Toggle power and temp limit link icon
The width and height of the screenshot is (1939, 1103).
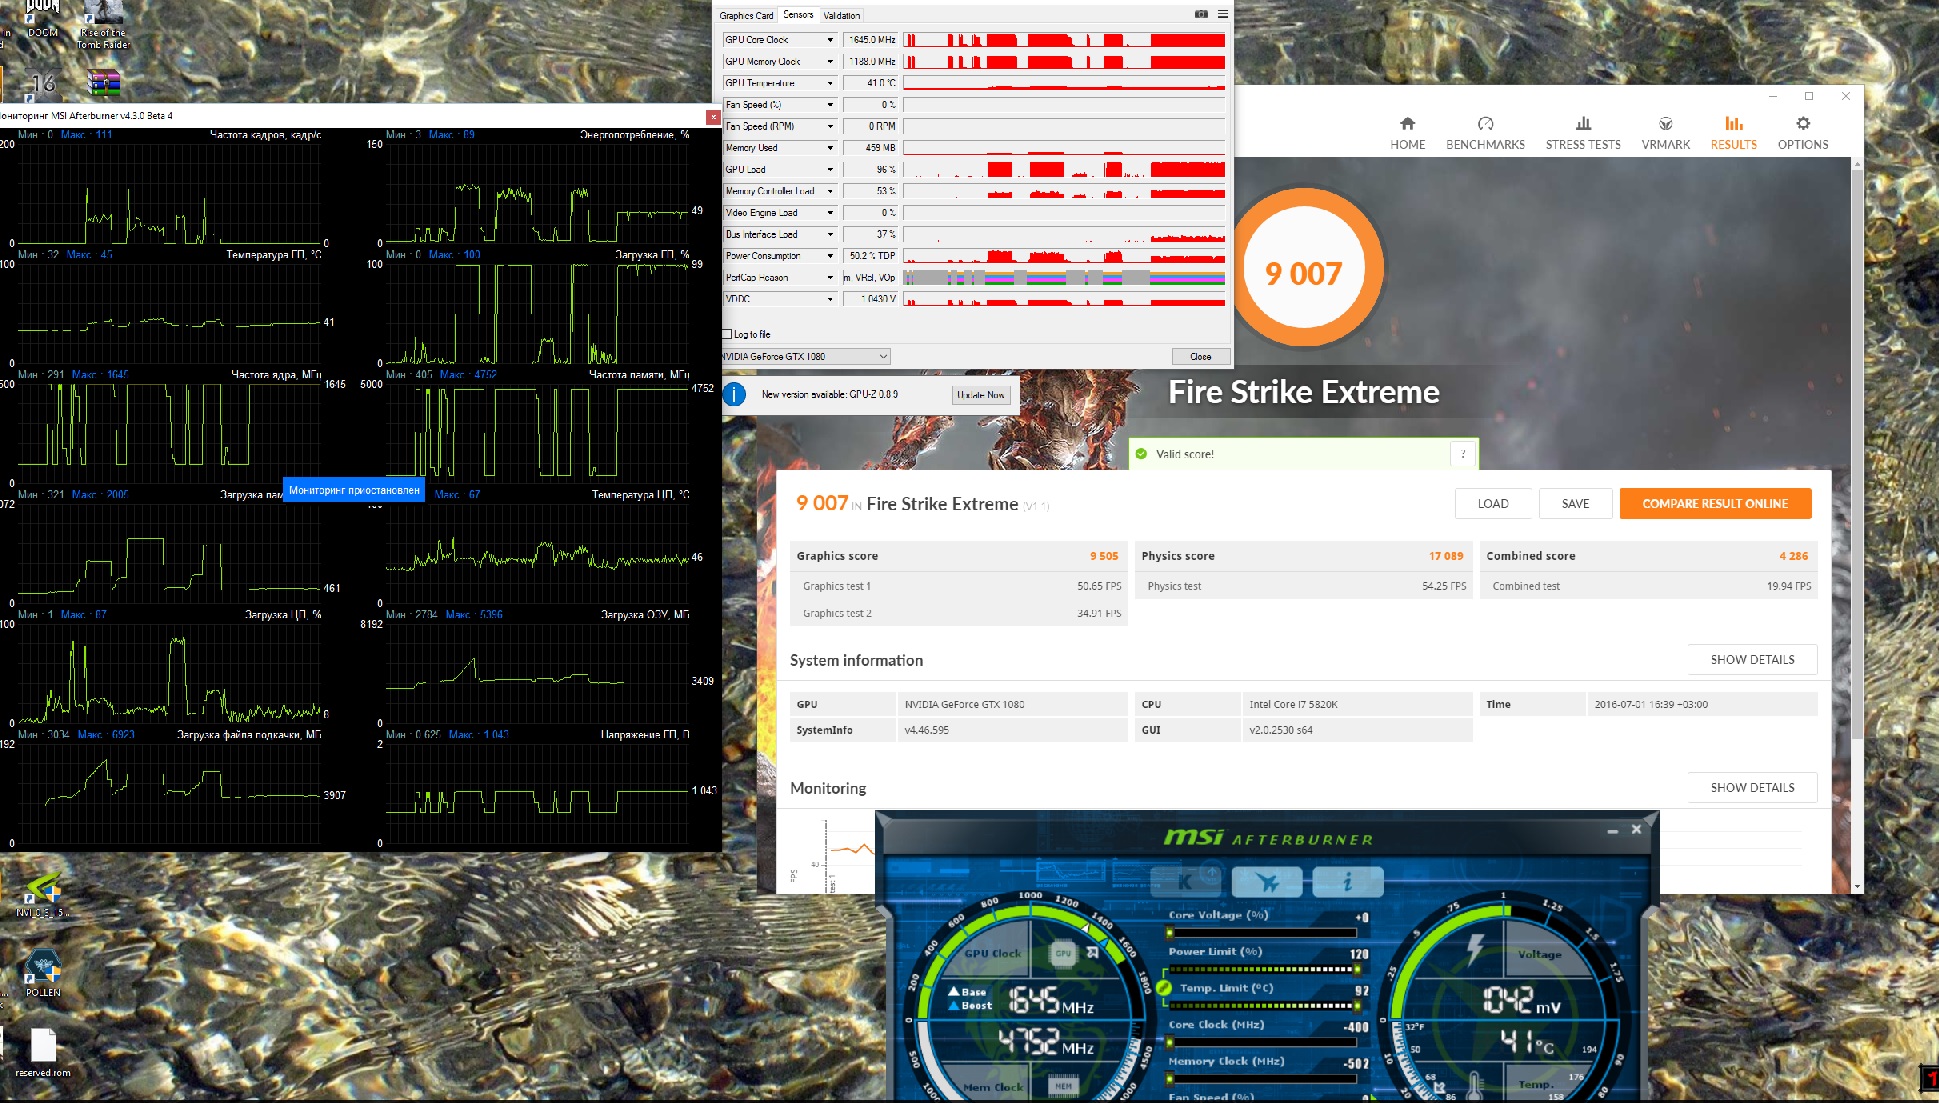click(x=1163, y=987)
